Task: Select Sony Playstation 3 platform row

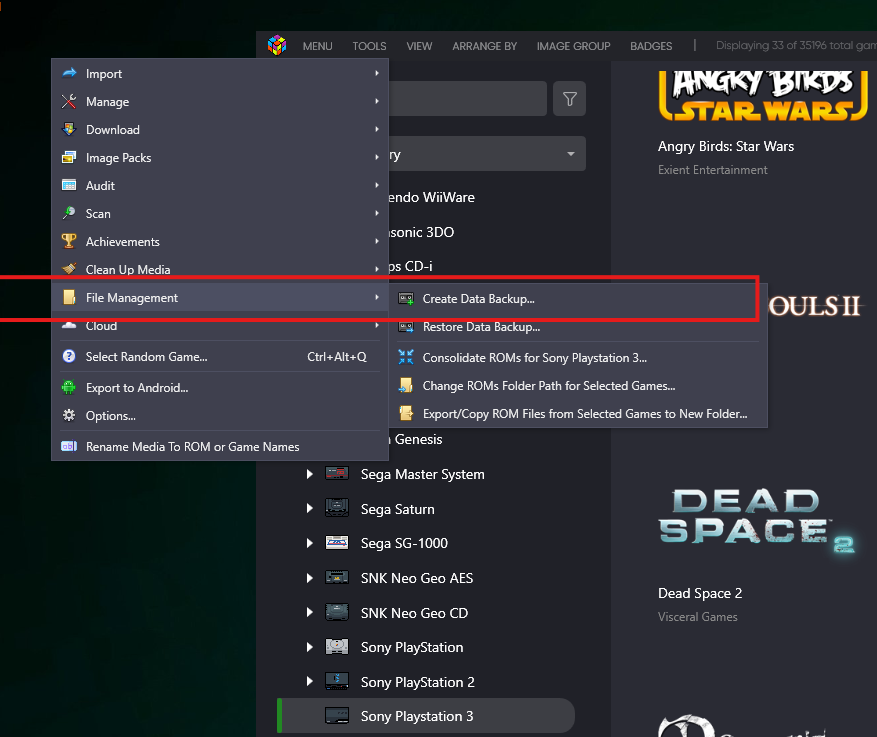Action: click(426, 716)
